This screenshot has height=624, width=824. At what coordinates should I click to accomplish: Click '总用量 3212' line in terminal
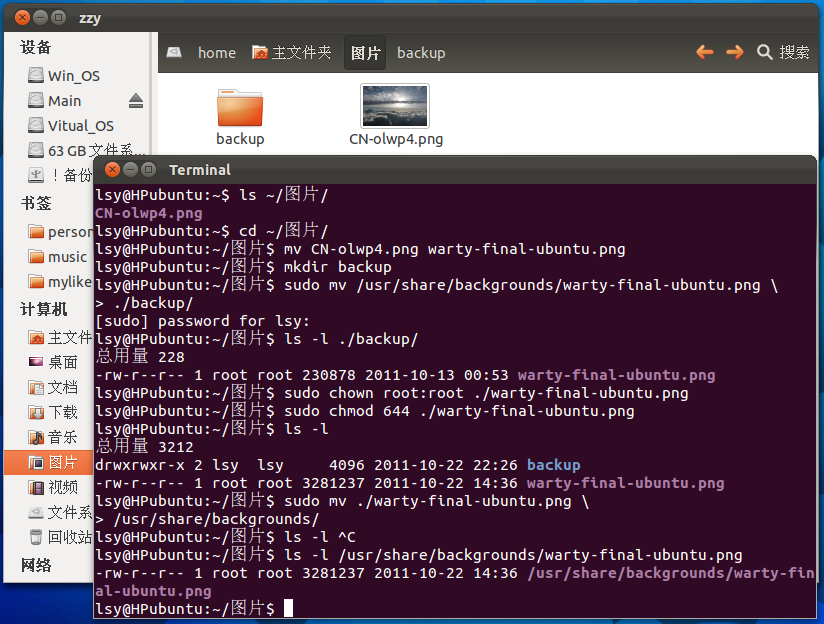145,447
